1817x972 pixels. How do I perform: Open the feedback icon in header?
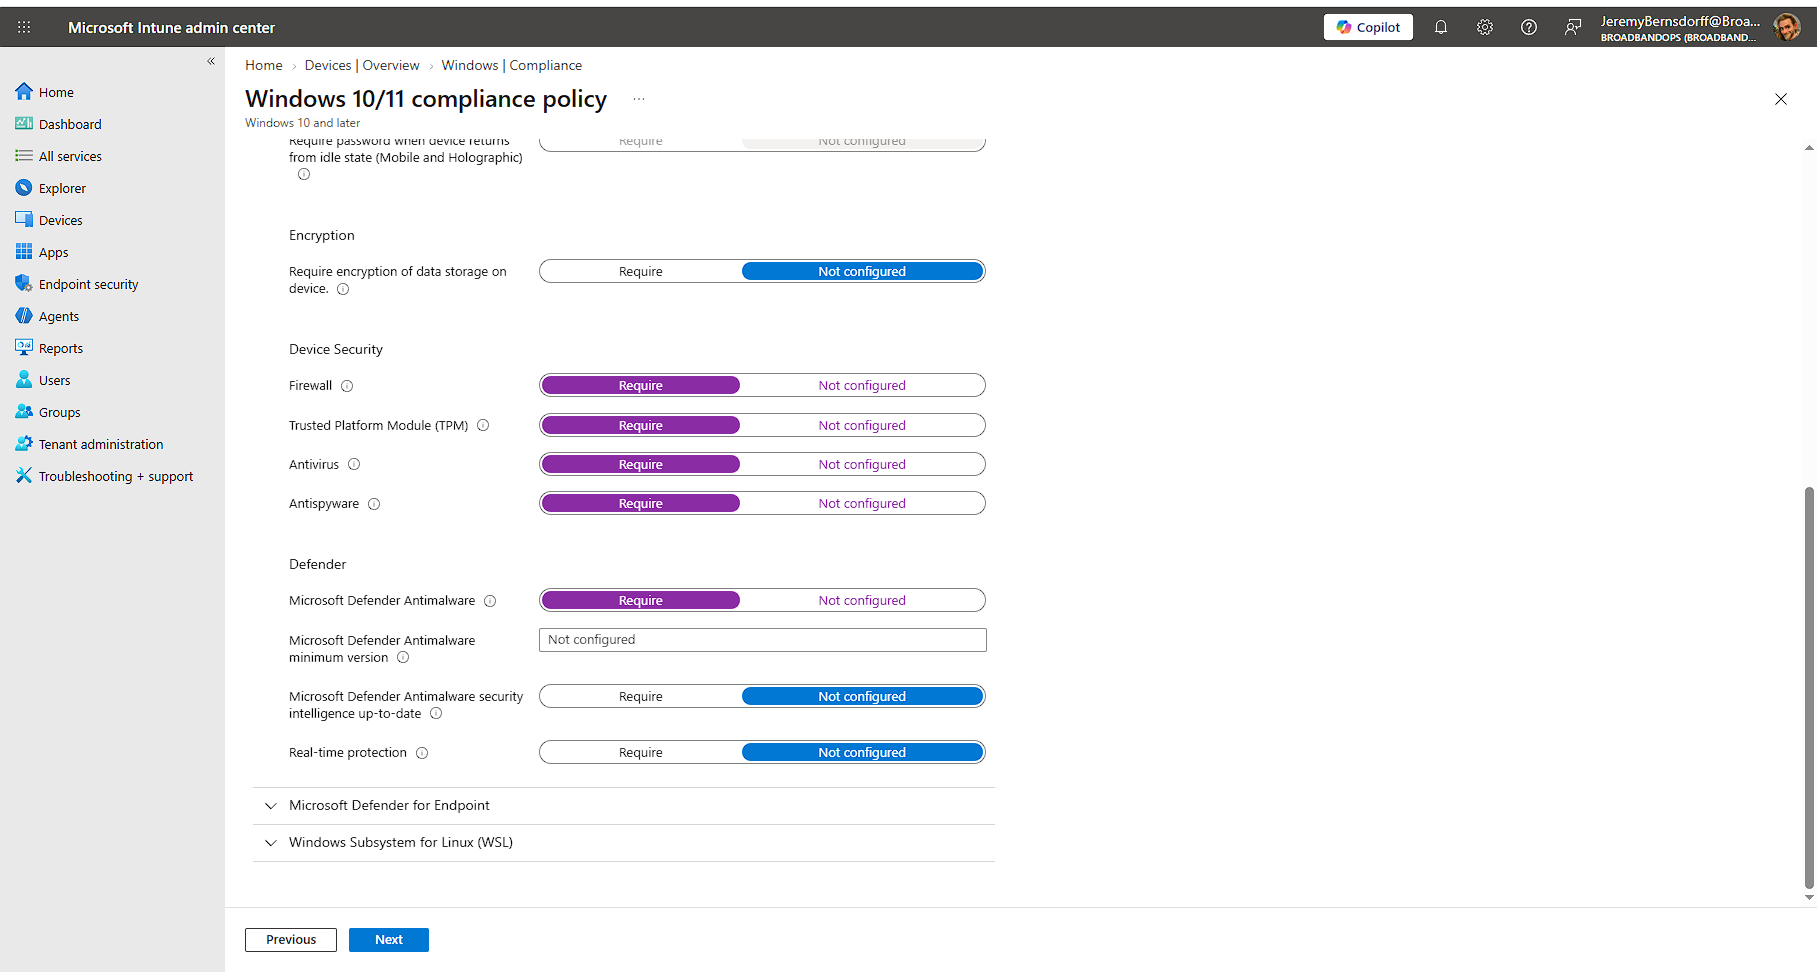click(x=1573, y=27)
